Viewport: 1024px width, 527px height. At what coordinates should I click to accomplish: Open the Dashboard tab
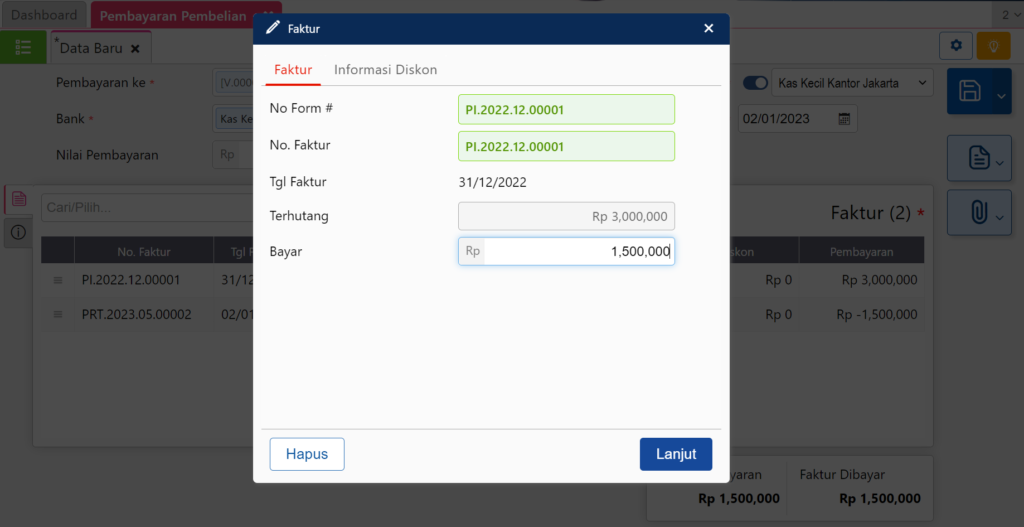tap(44, 15)
